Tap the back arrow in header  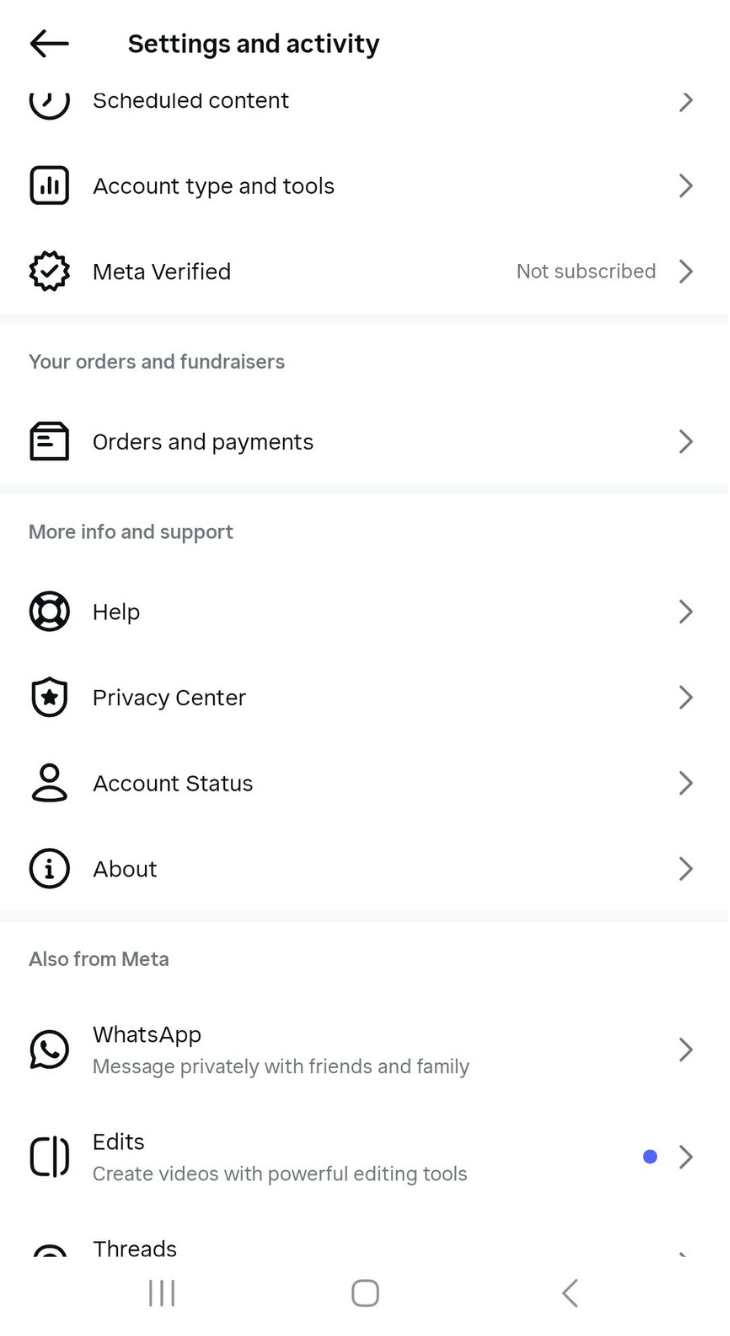coord(49,43)
